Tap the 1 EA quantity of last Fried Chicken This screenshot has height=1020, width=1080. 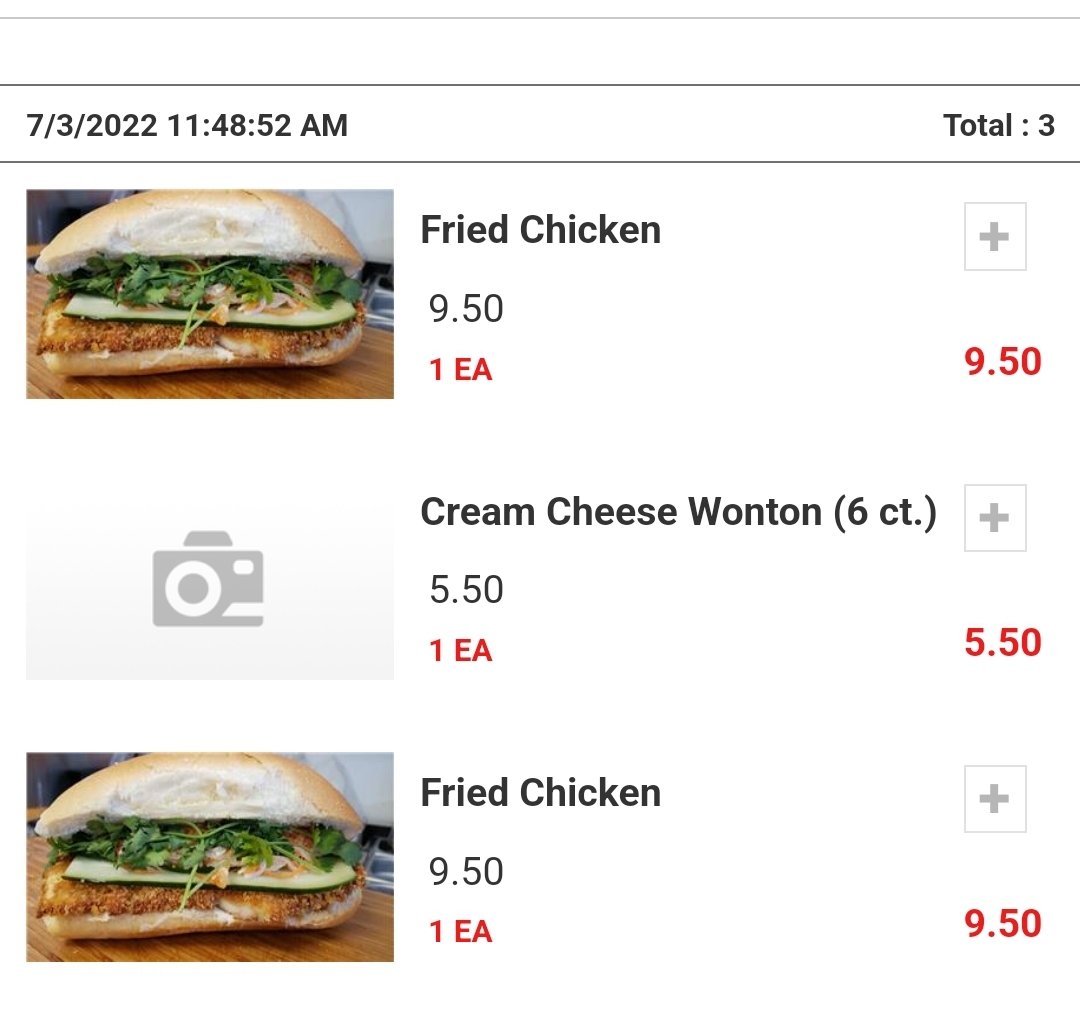tap(460, 932)
